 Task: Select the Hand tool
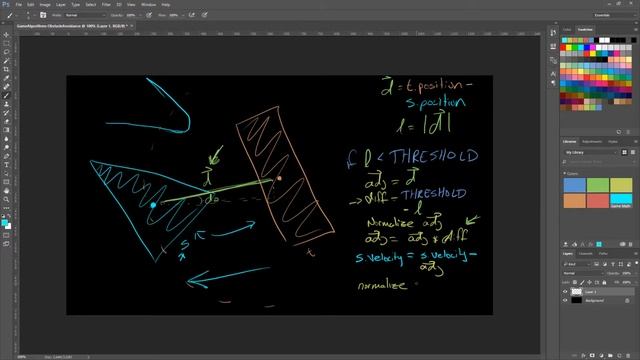(6, 191)
